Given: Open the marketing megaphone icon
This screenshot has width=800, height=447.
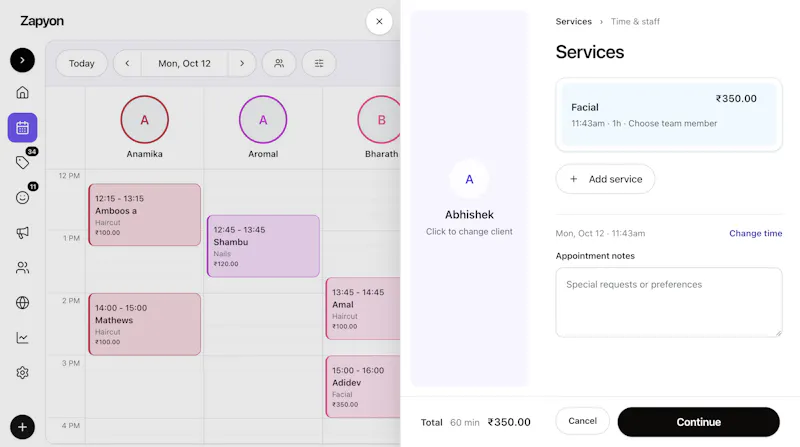Looking at the screenshot, I should pyautogui.click(x=22, y=233).
